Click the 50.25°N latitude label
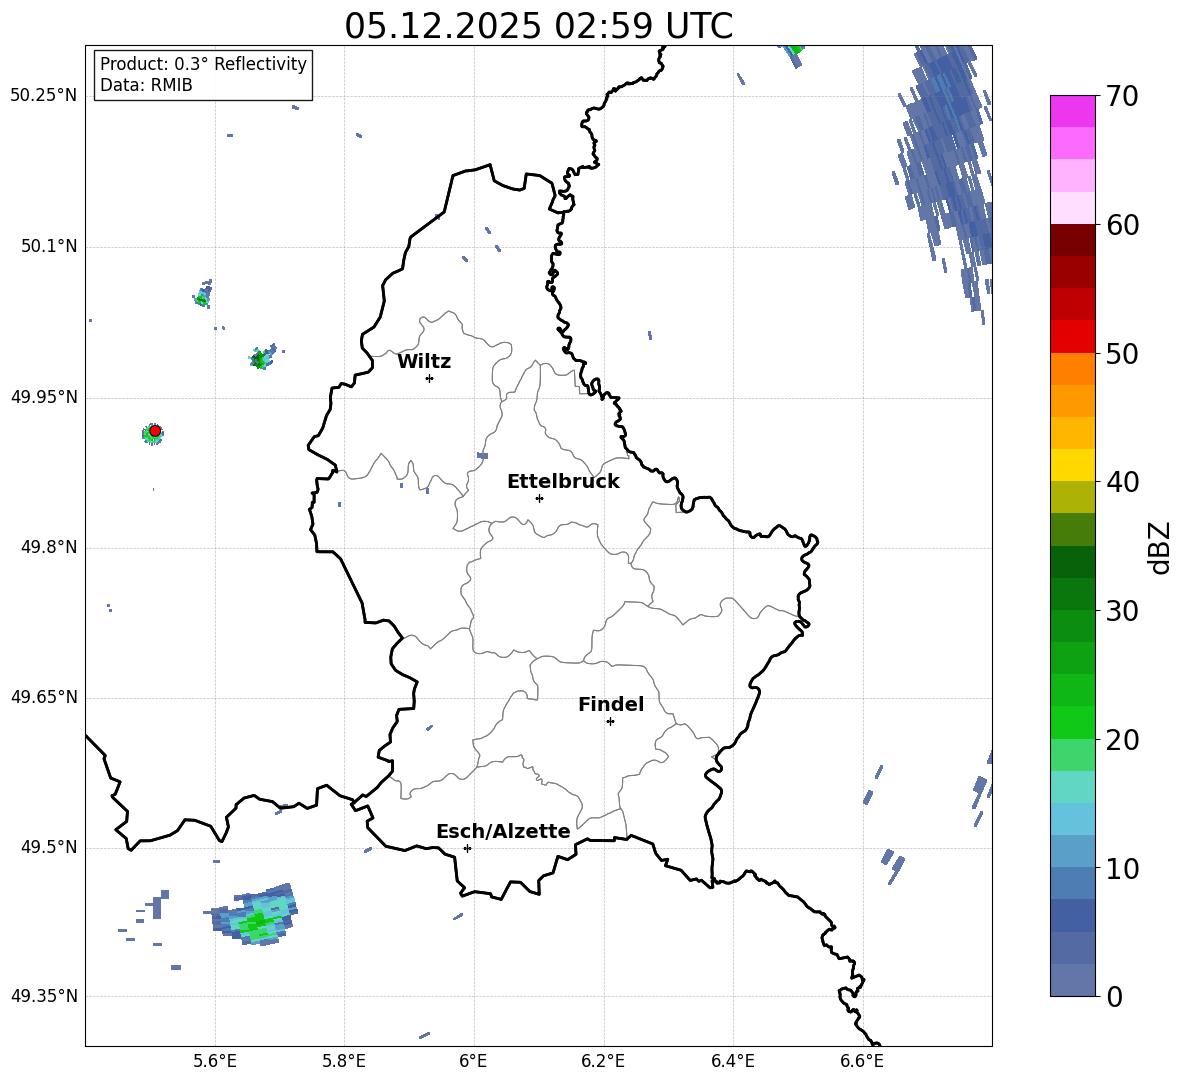 coord(44,96)
